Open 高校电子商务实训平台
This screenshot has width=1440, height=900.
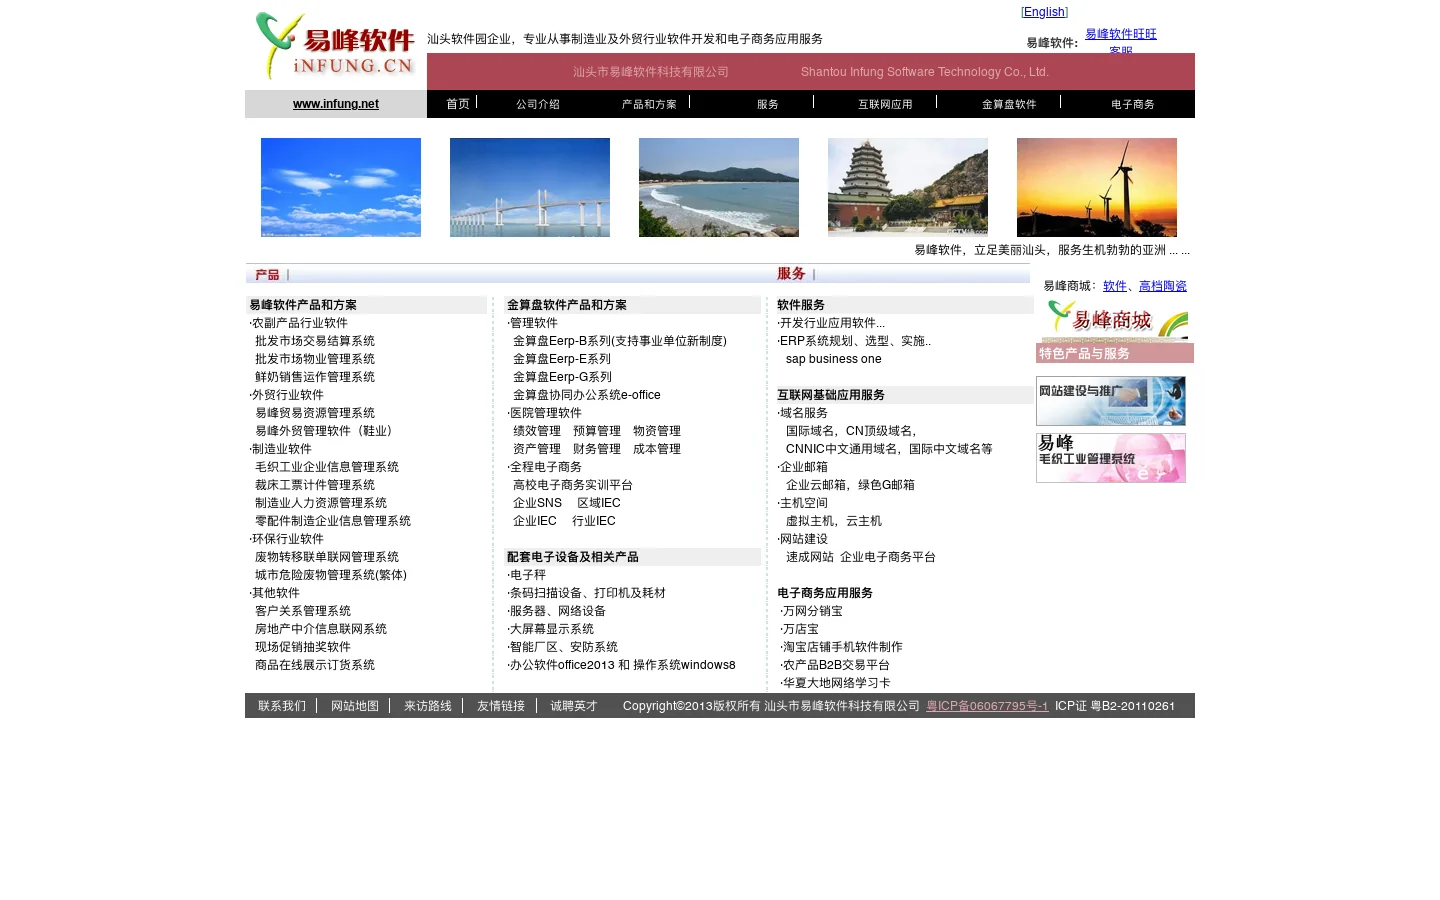point(573,485)
